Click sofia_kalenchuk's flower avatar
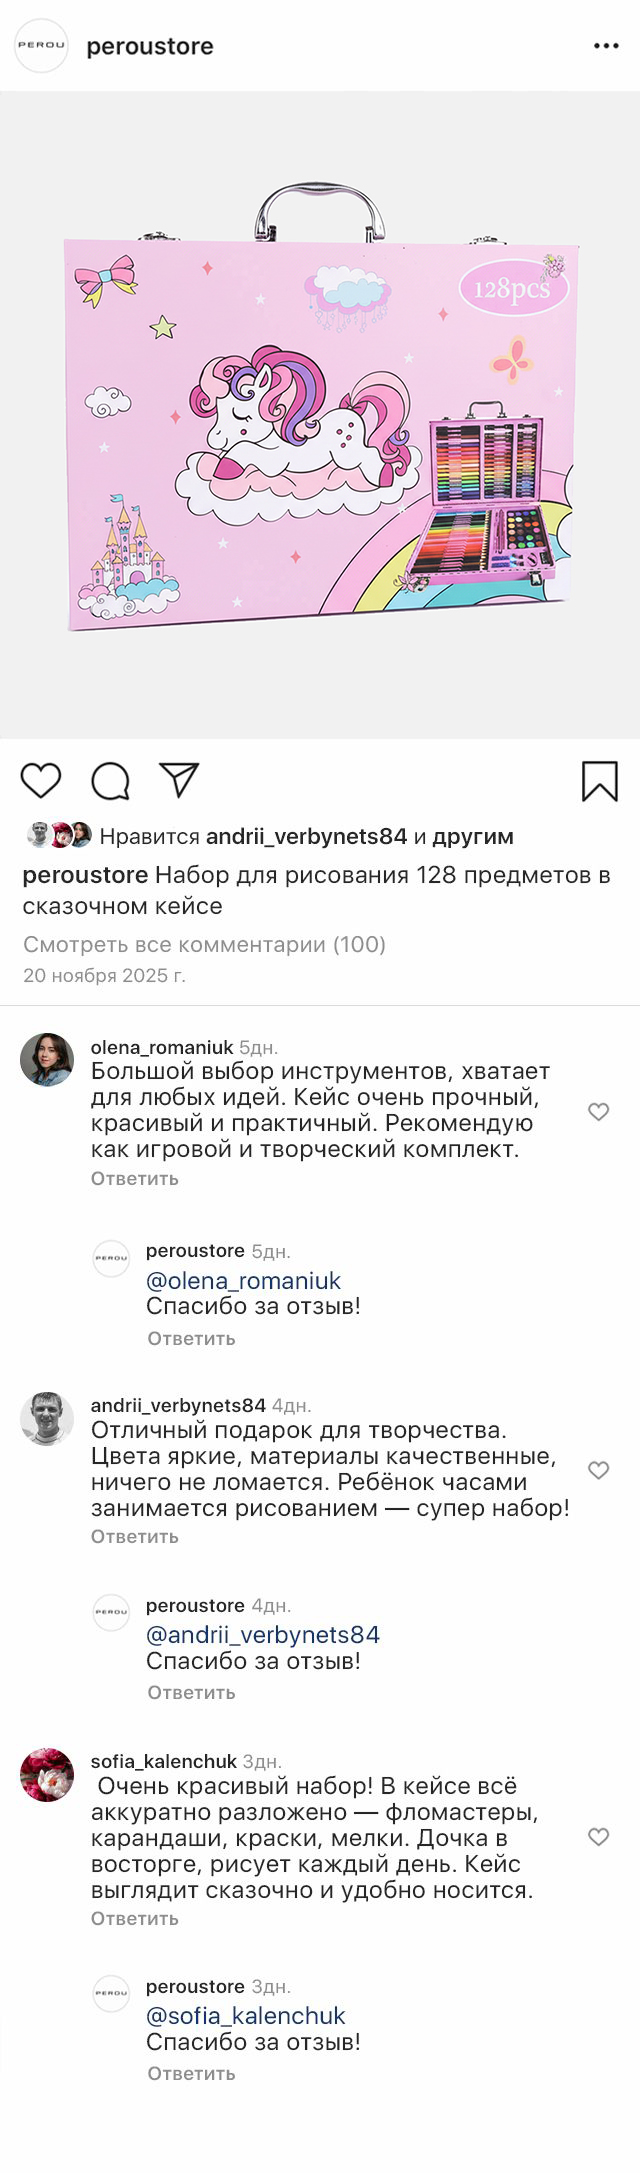 pyautogui.click(x=47, y=1775)
